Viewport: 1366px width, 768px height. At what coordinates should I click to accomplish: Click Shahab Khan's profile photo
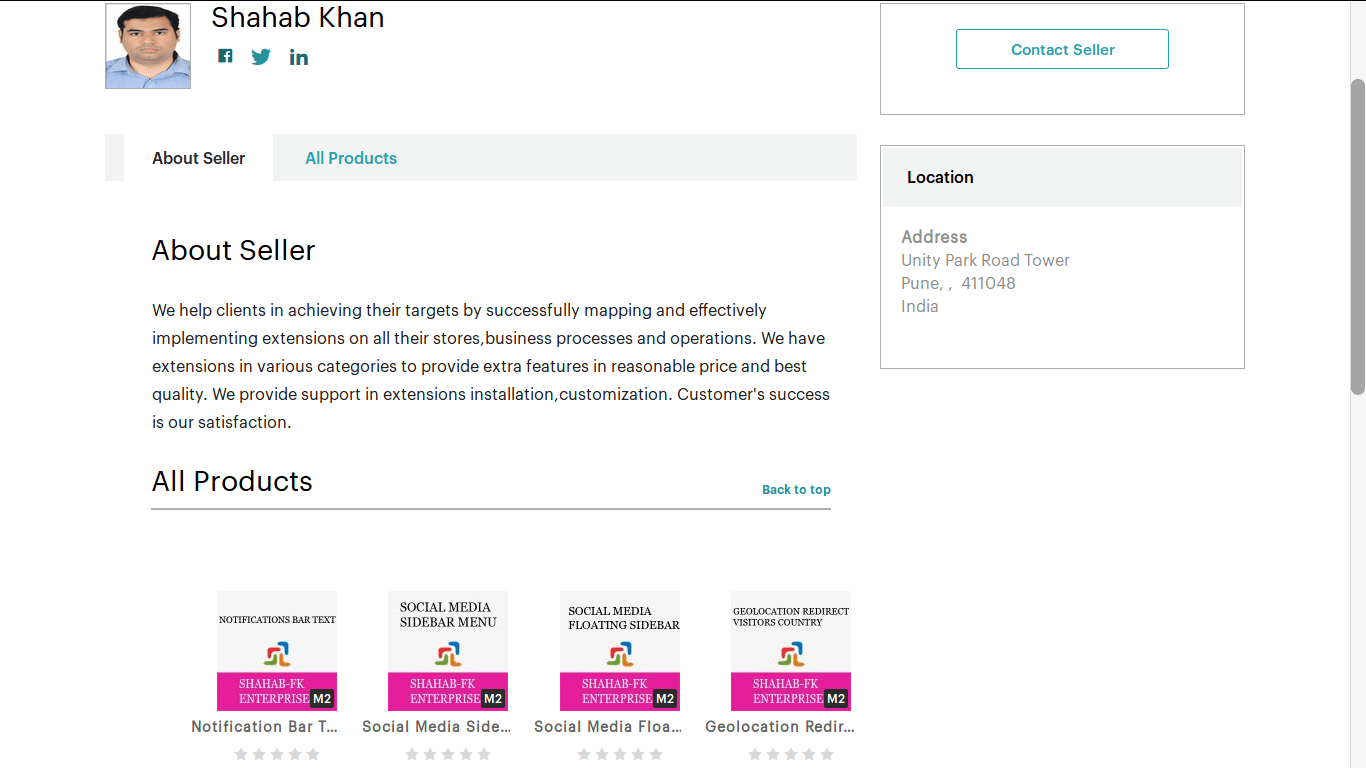pos(148,46)
